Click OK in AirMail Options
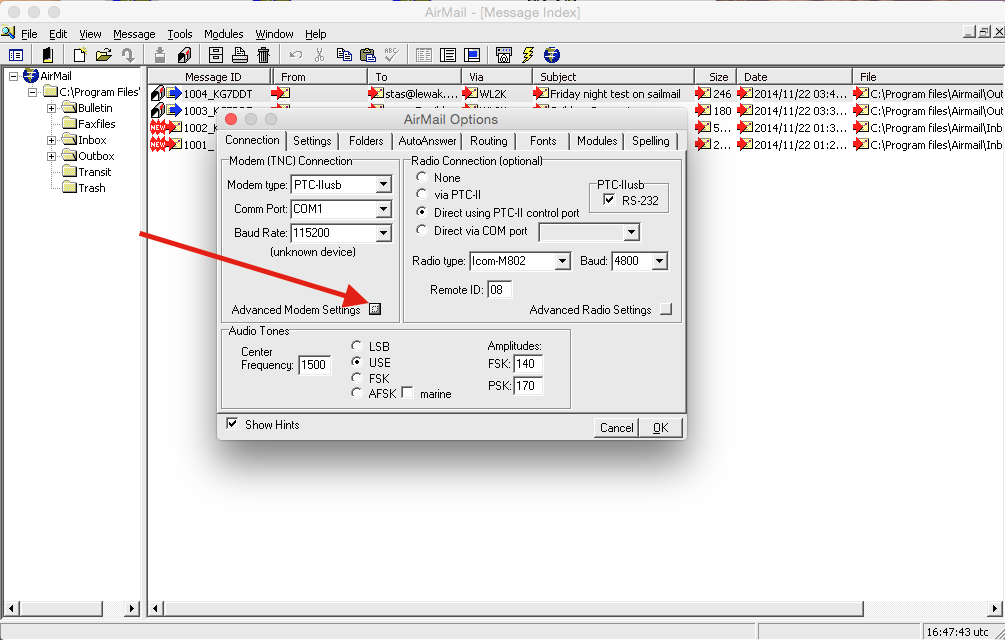Viewport: 1005px width, 640px height. tap(660, 427)
